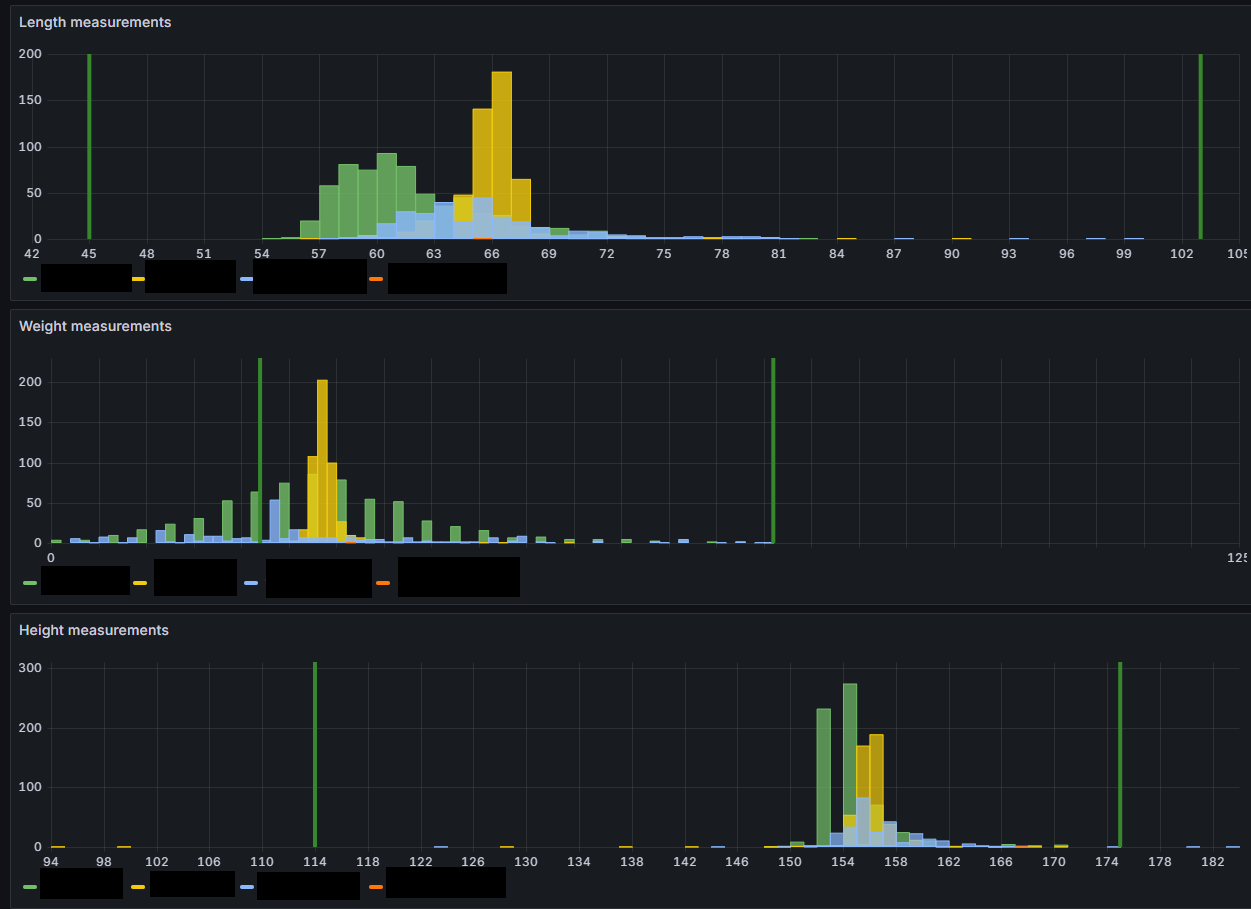Click the y-axis label 150 in Weight chart
1251x909 pixels.
pos(30,422)
